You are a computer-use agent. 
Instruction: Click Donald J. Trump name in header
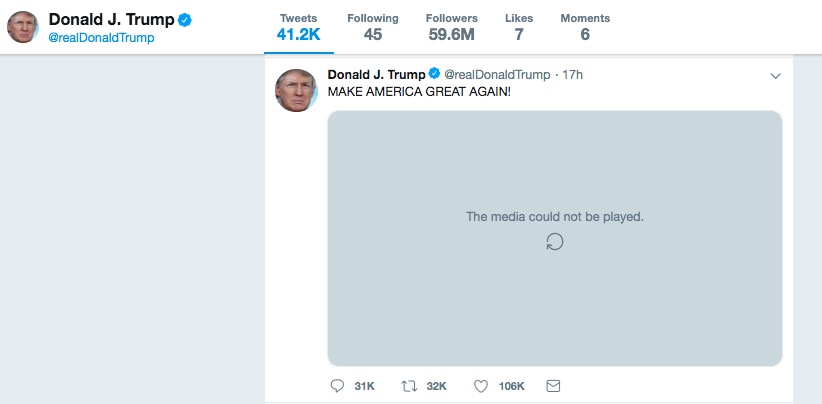coord(110,20)
